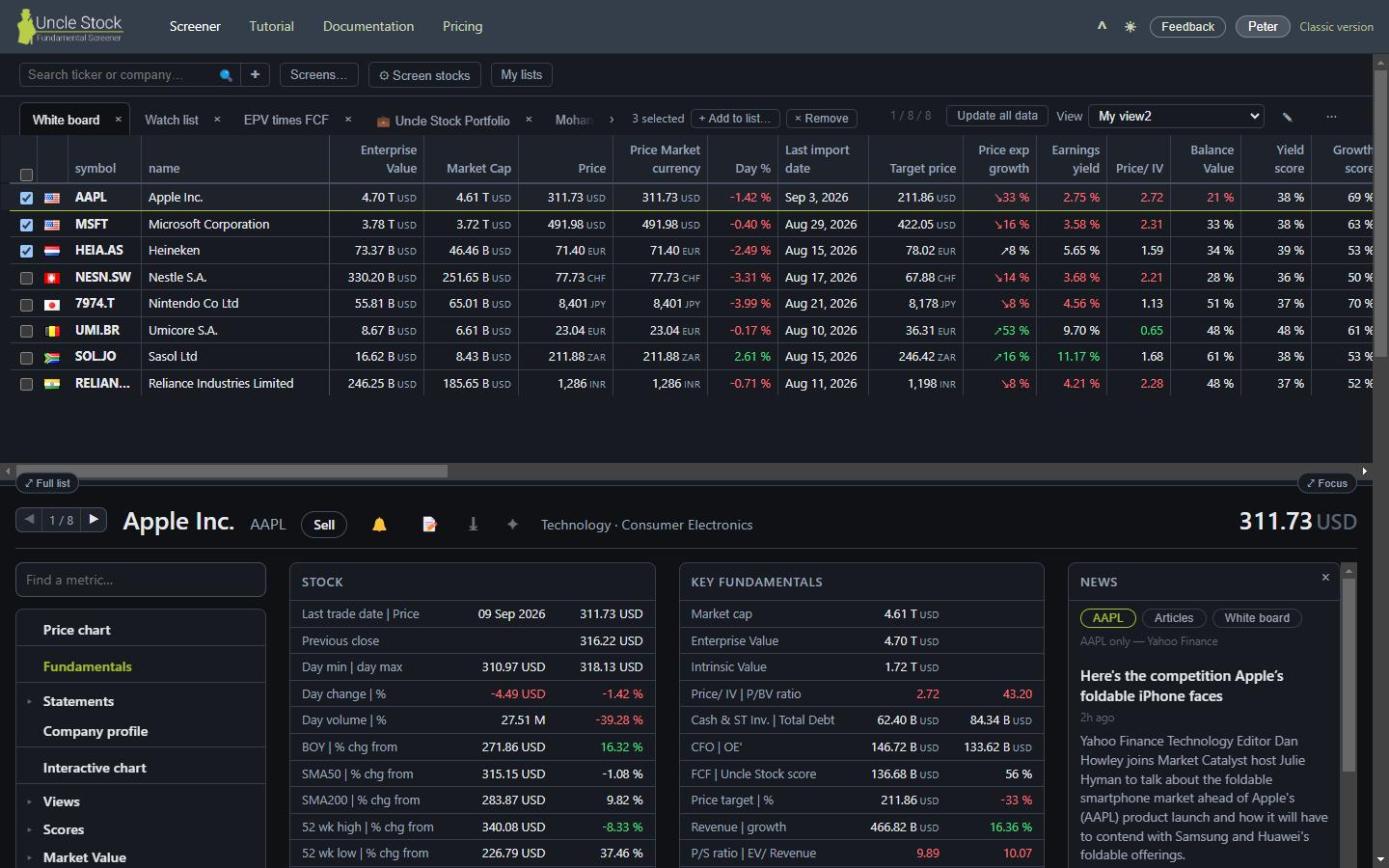Image resolution: width=1389 pixels, height=868 pixels.
Task: Expand the Views section
Action: coord(29,802)
